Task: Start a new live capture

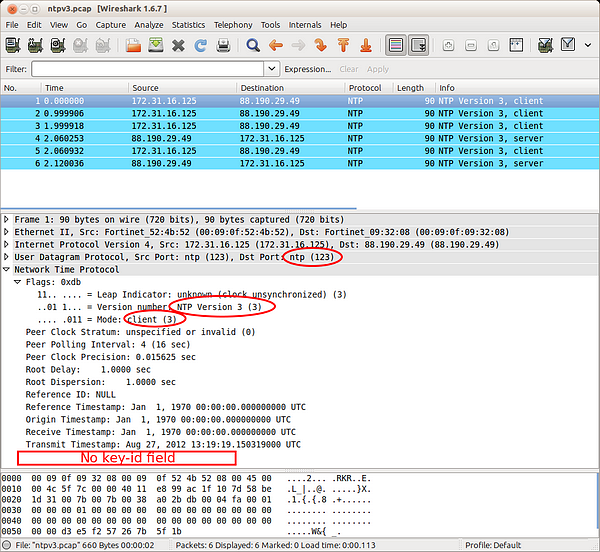Action: 58,45
